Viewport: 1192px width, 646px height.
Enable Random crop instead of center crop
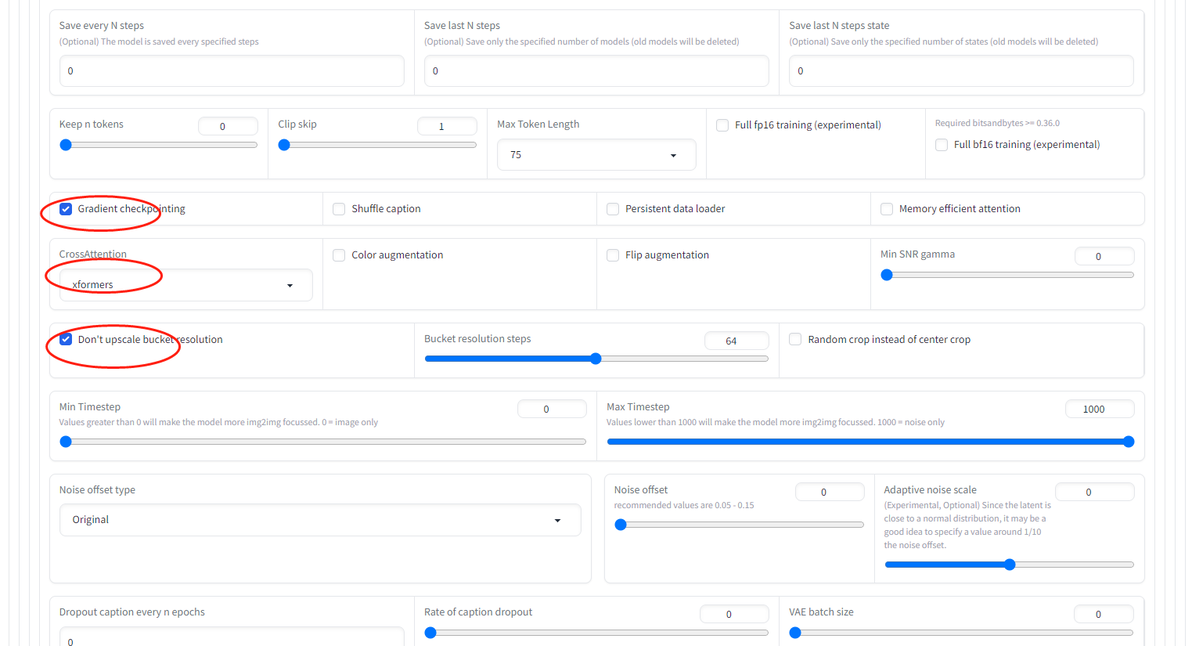point(796,339)
